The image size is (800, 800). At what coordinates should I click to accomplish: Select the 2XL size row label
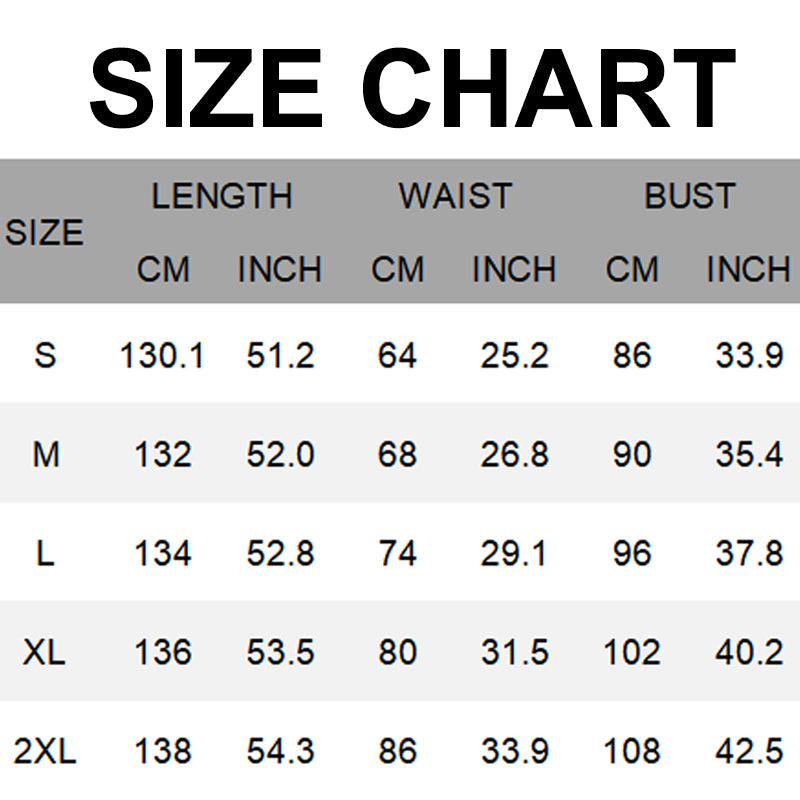pyautogui.click(x=45, y=751)
